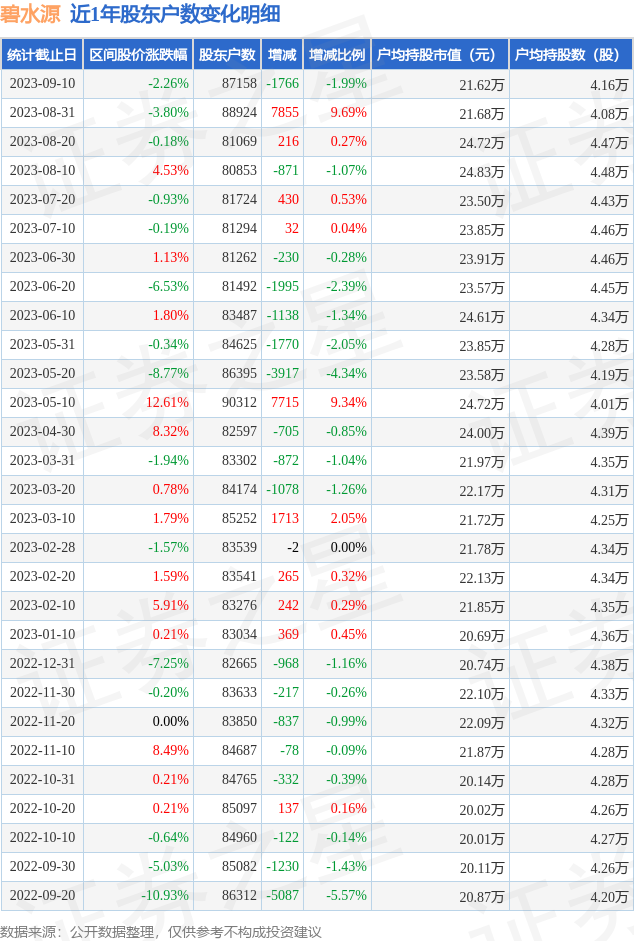Click change value -3917
634x941 pixels.
[x=283, y=373]
